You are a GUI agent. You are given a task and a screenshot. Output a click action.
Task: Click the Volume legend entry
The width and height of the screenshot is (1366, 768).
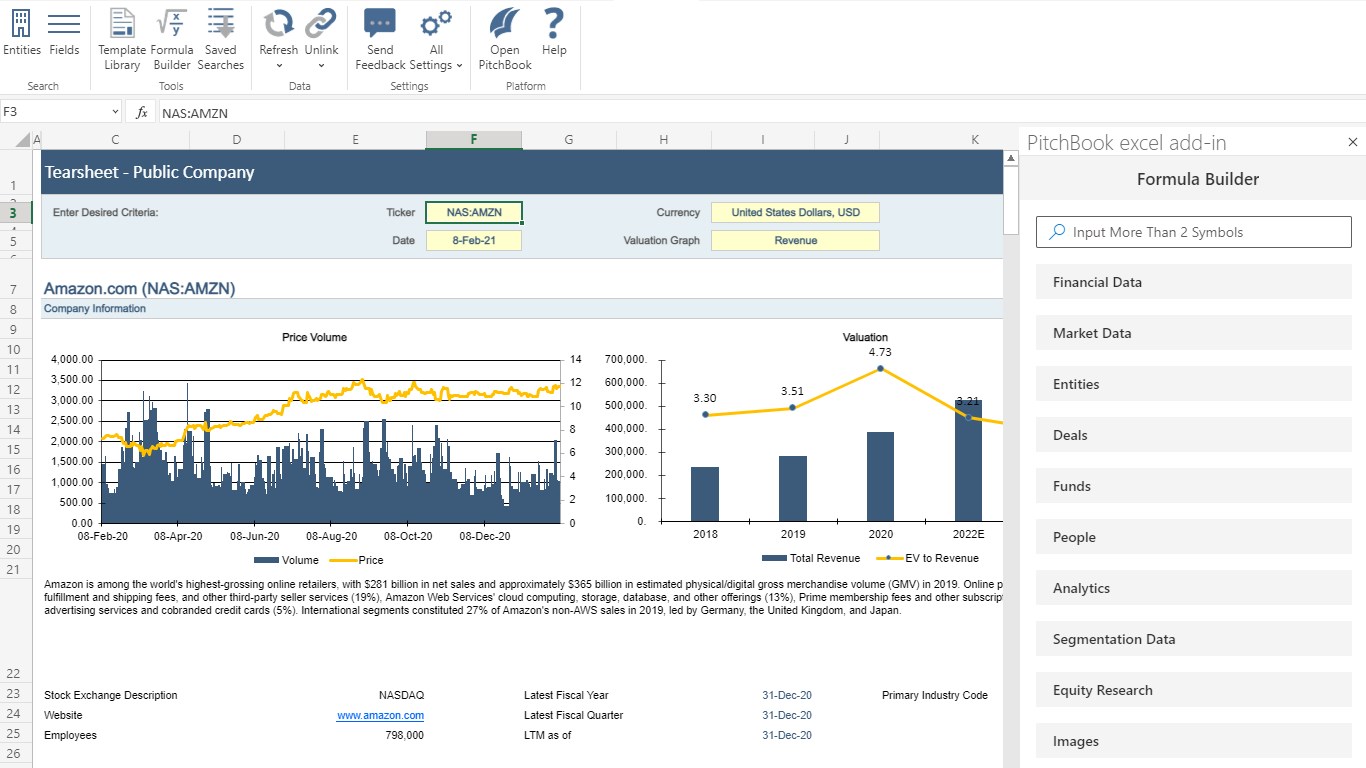click(286, 560)
